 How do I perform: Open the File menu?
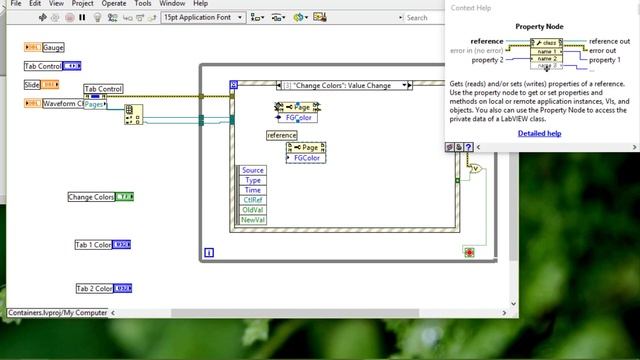16,4
